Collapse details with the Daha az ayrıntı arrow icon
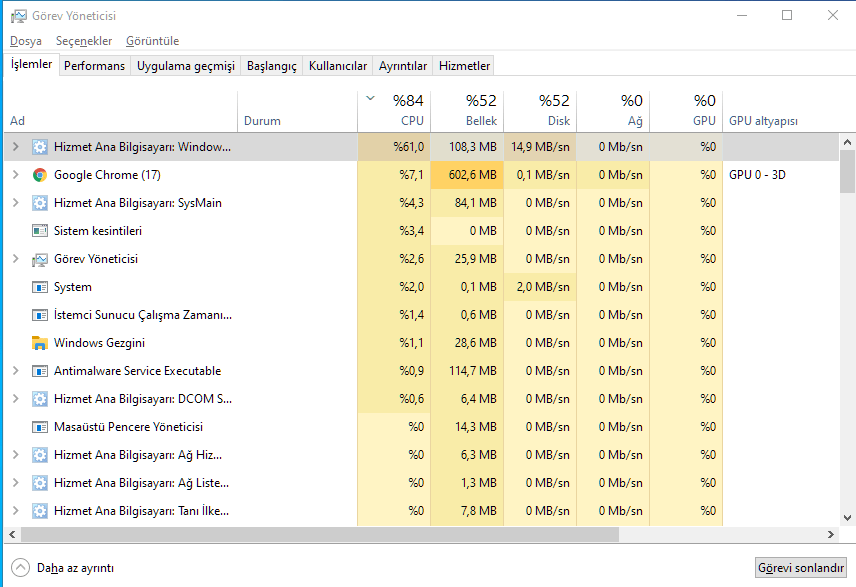 [20, 568]
